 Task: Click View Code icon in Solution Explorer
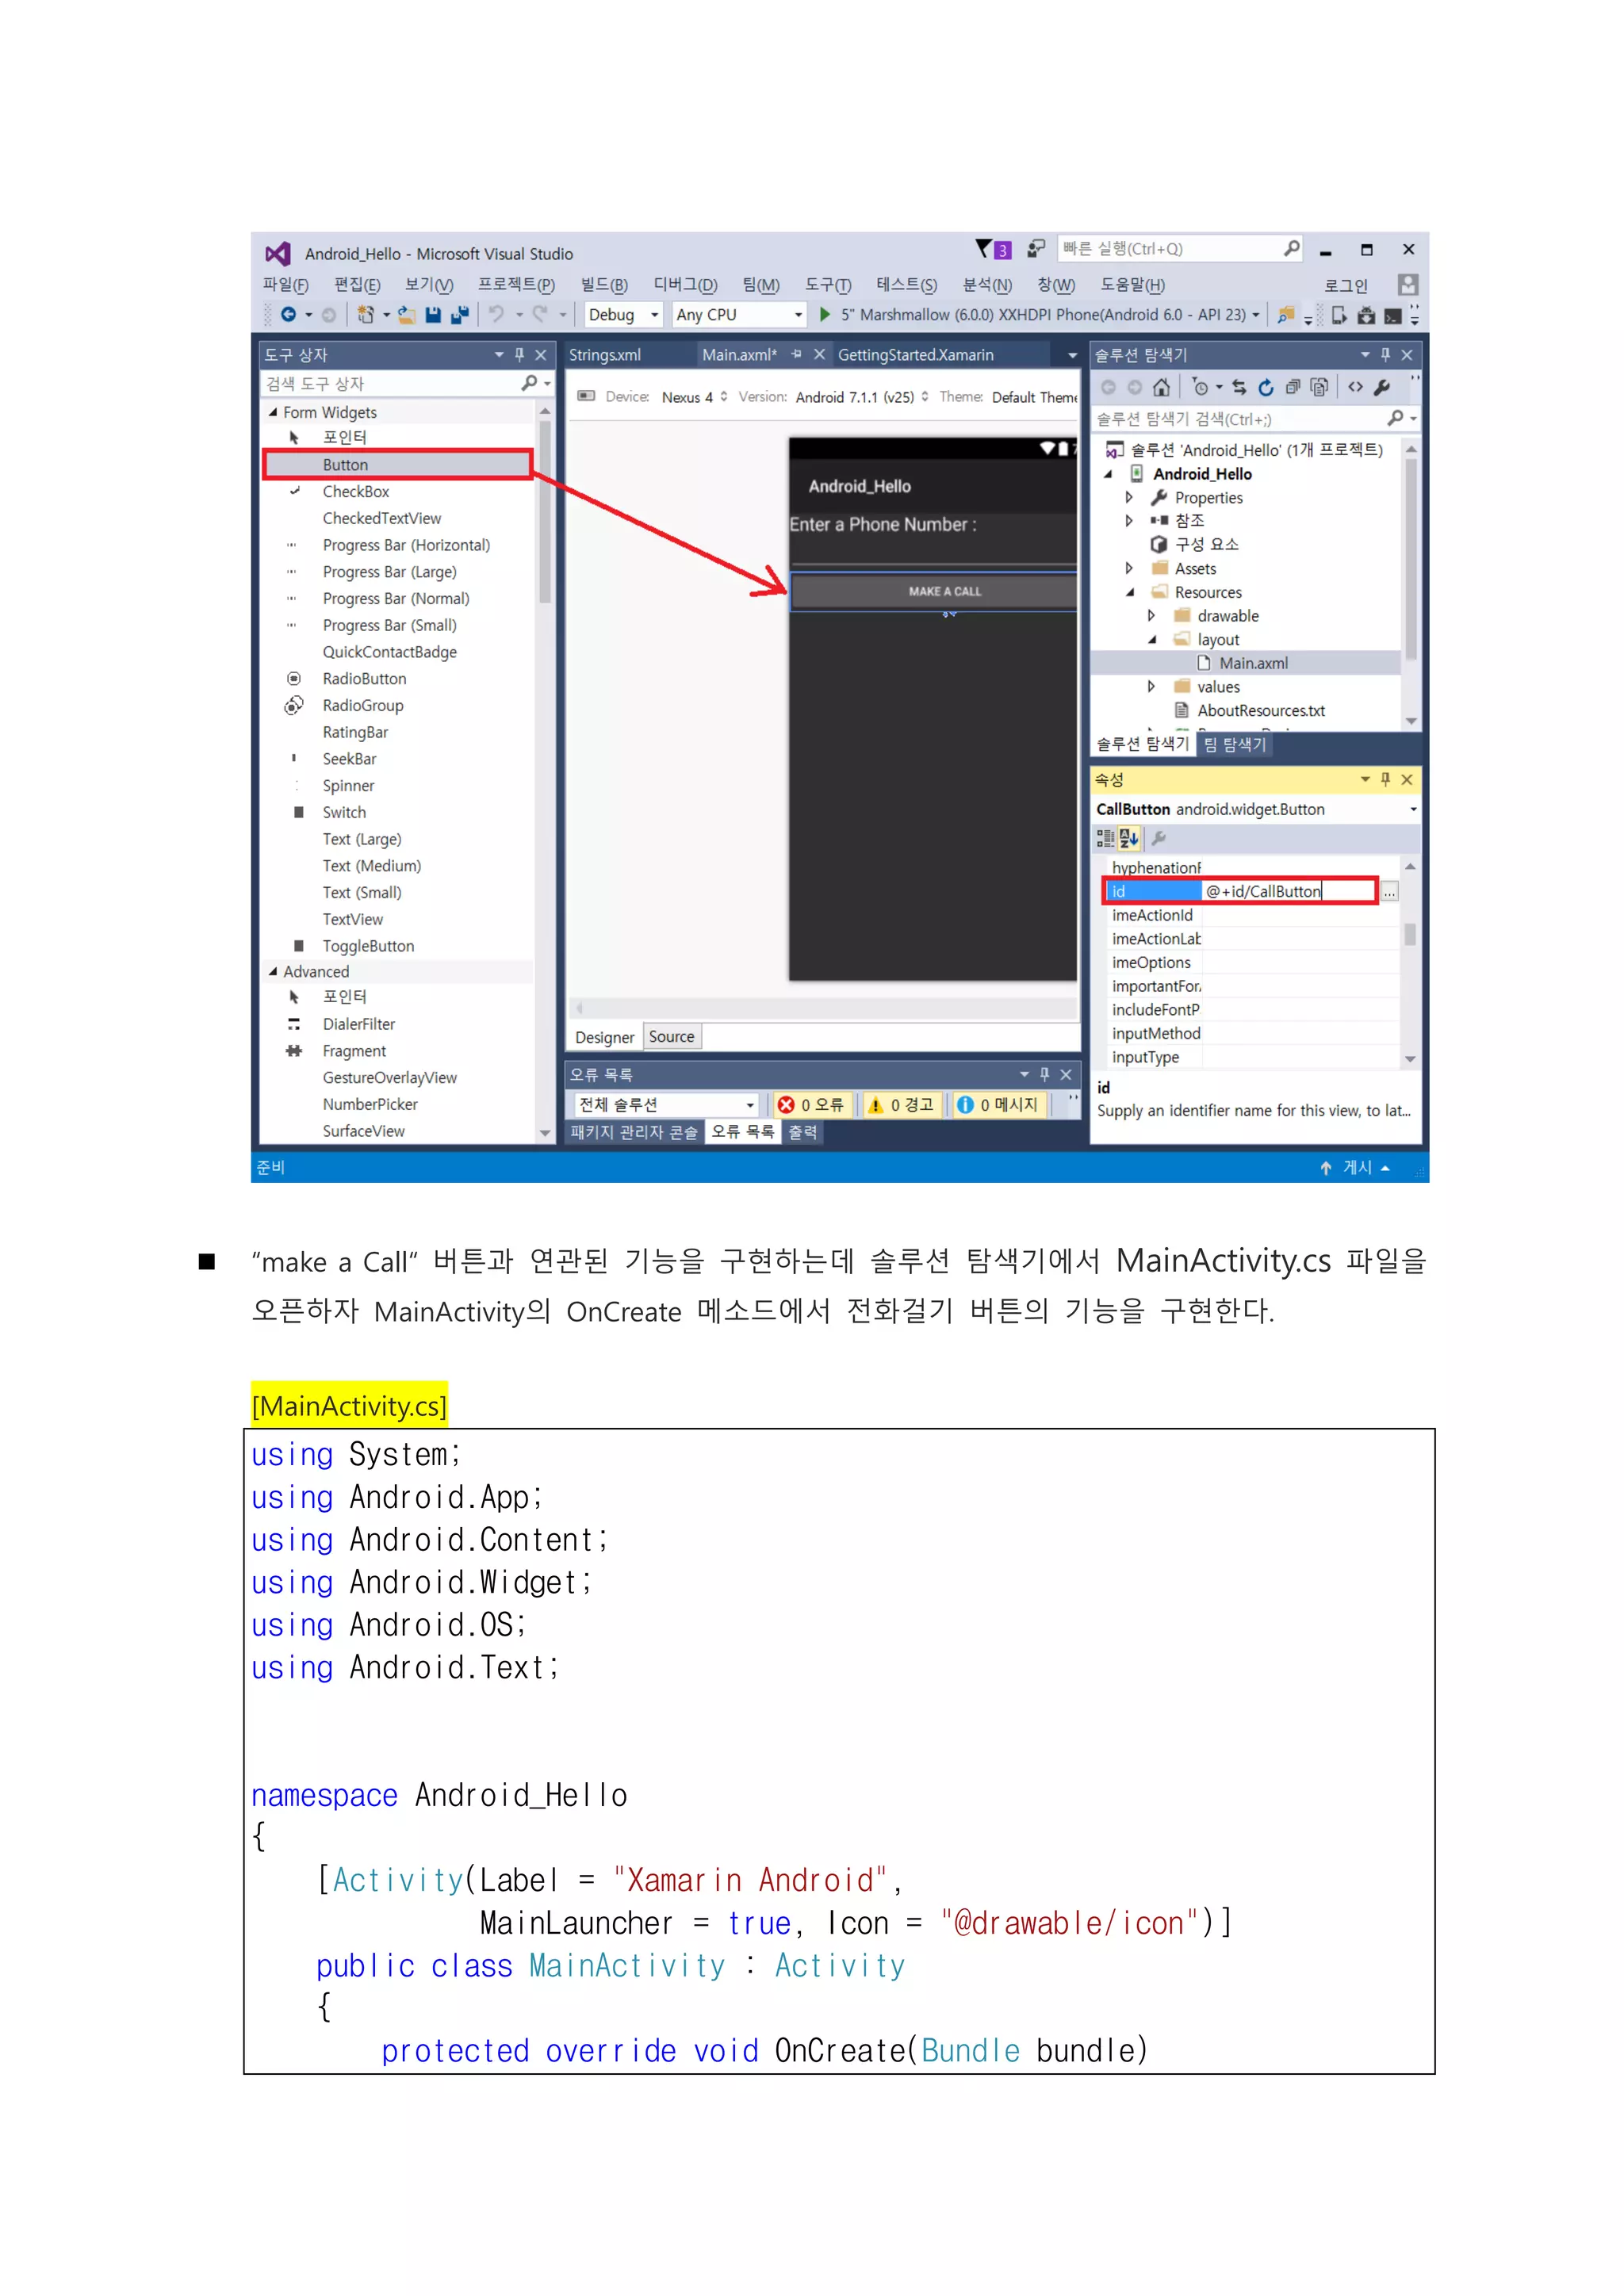pyautogui.click(x=1355, y=387)
